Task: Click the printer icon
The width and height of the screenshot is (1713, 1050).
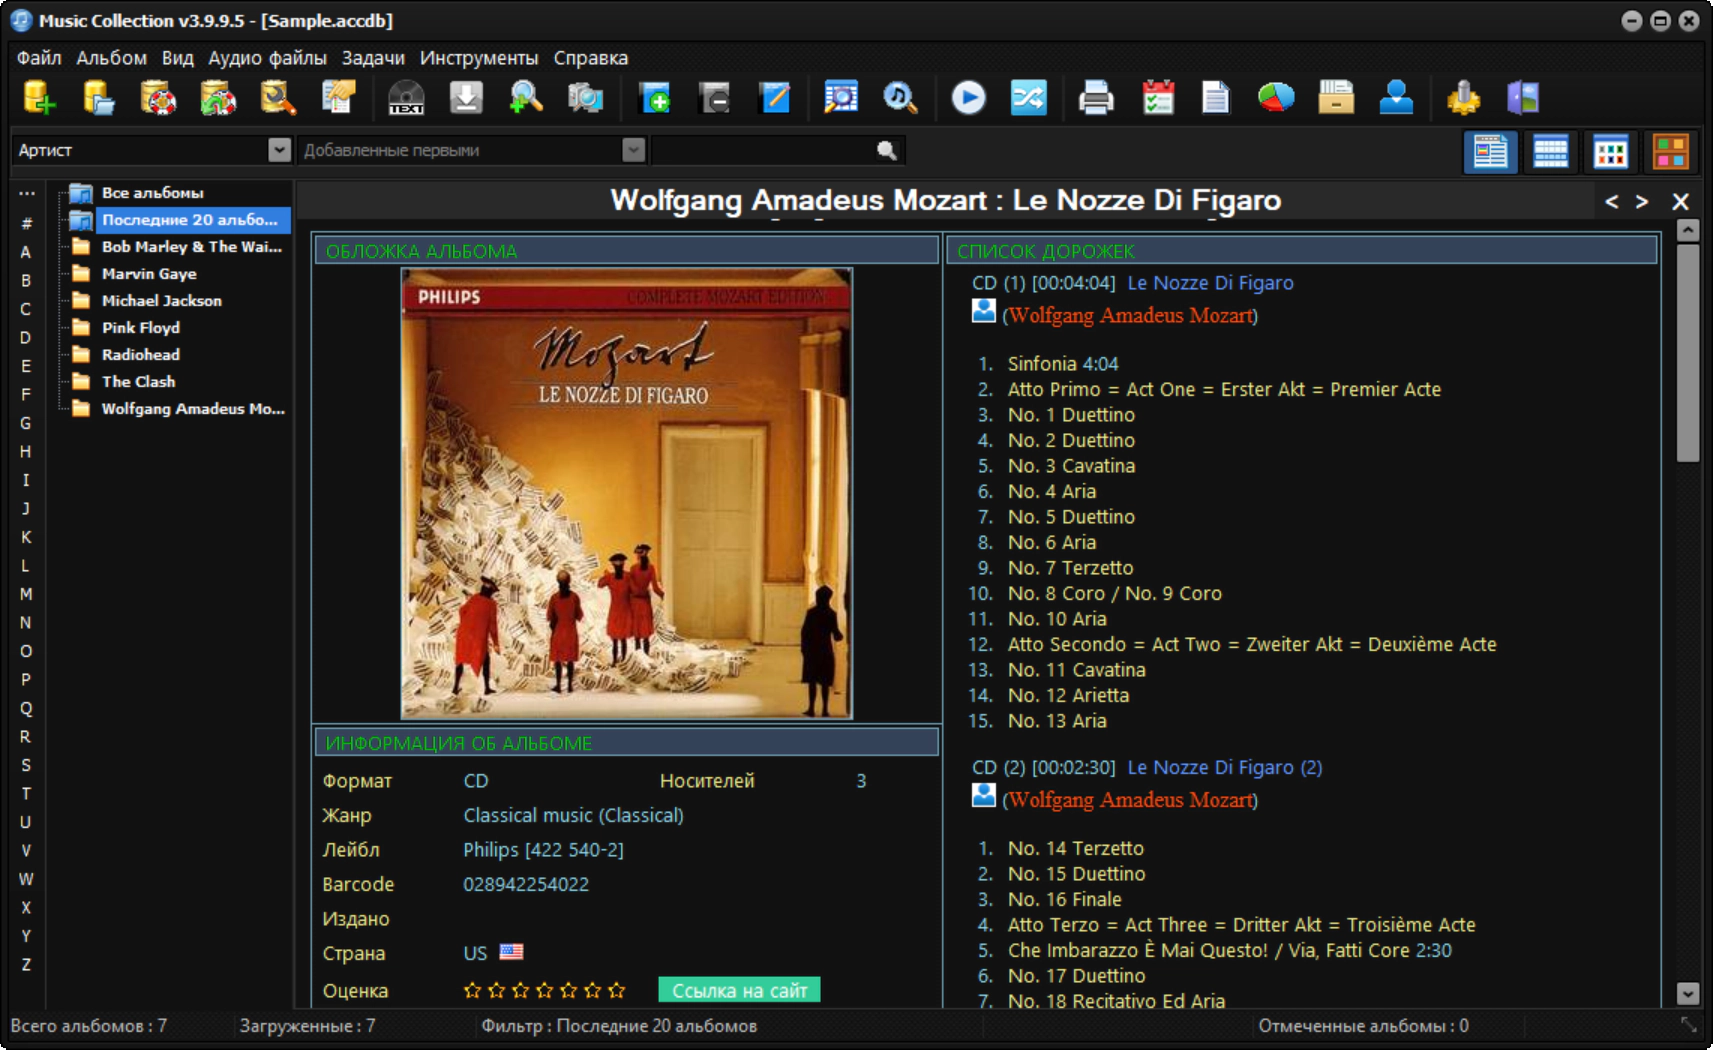Action: pos(1096,98)
